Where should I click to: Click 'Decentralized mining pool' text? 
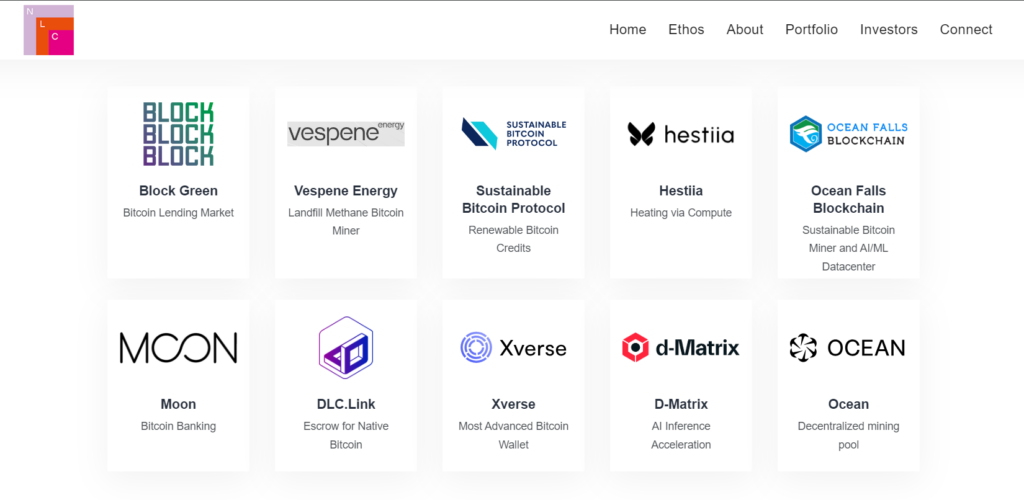click(848, 435)
